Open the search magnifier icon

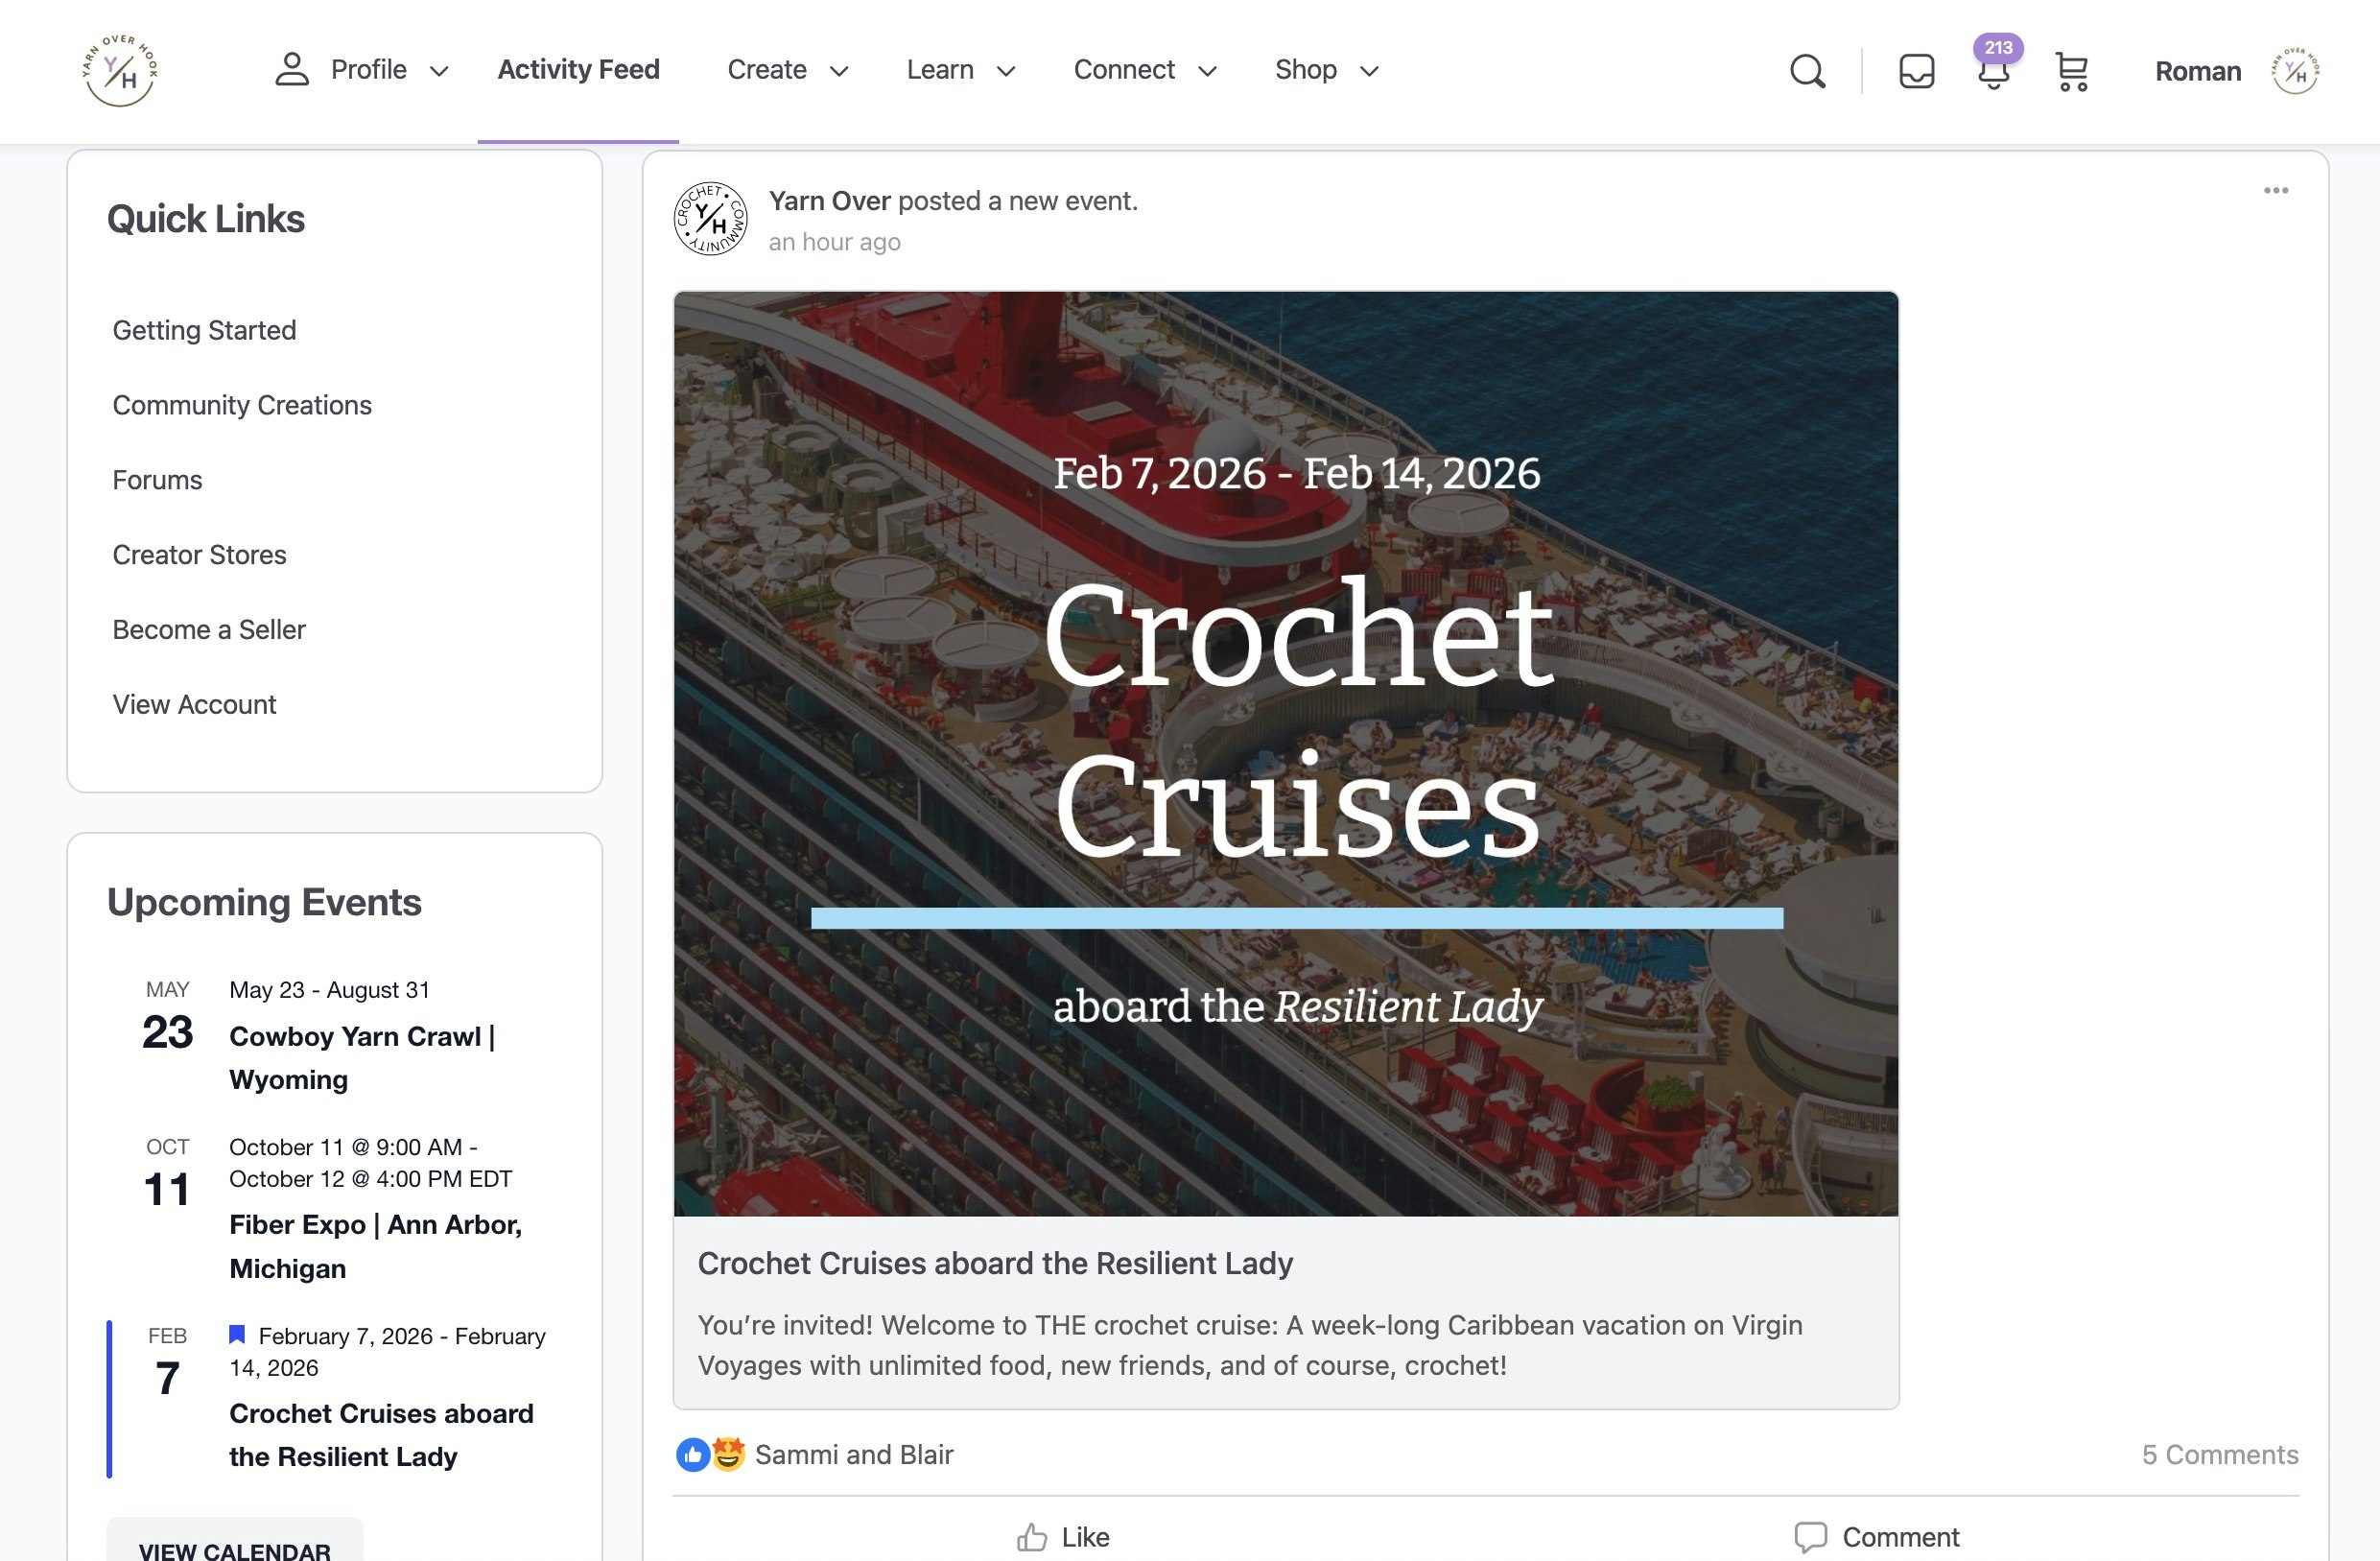[x=1807, y=71]
